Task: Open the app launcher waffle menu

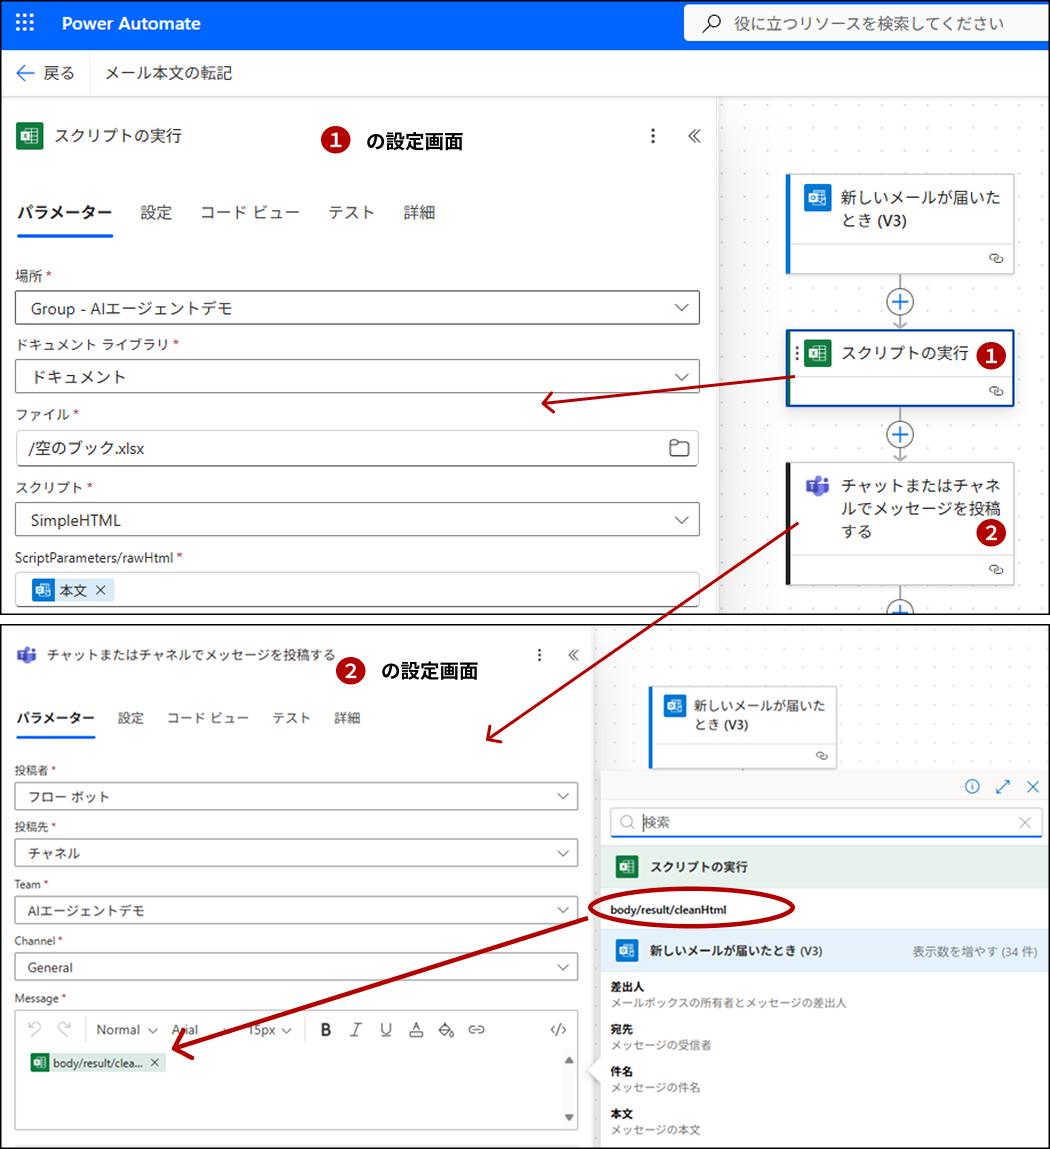Action: (x=25, y=24)
